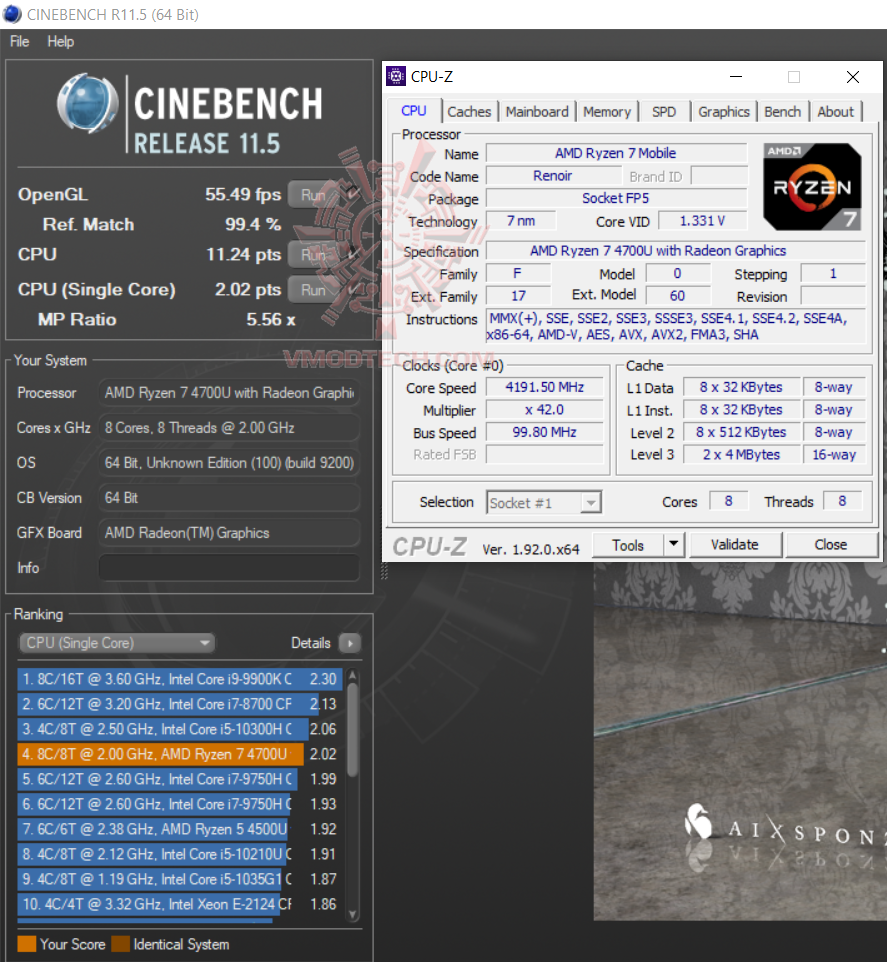This screenshot has height=962, width=887.
Task: Click the Code Name value Renoir
Action: point(552,176)
